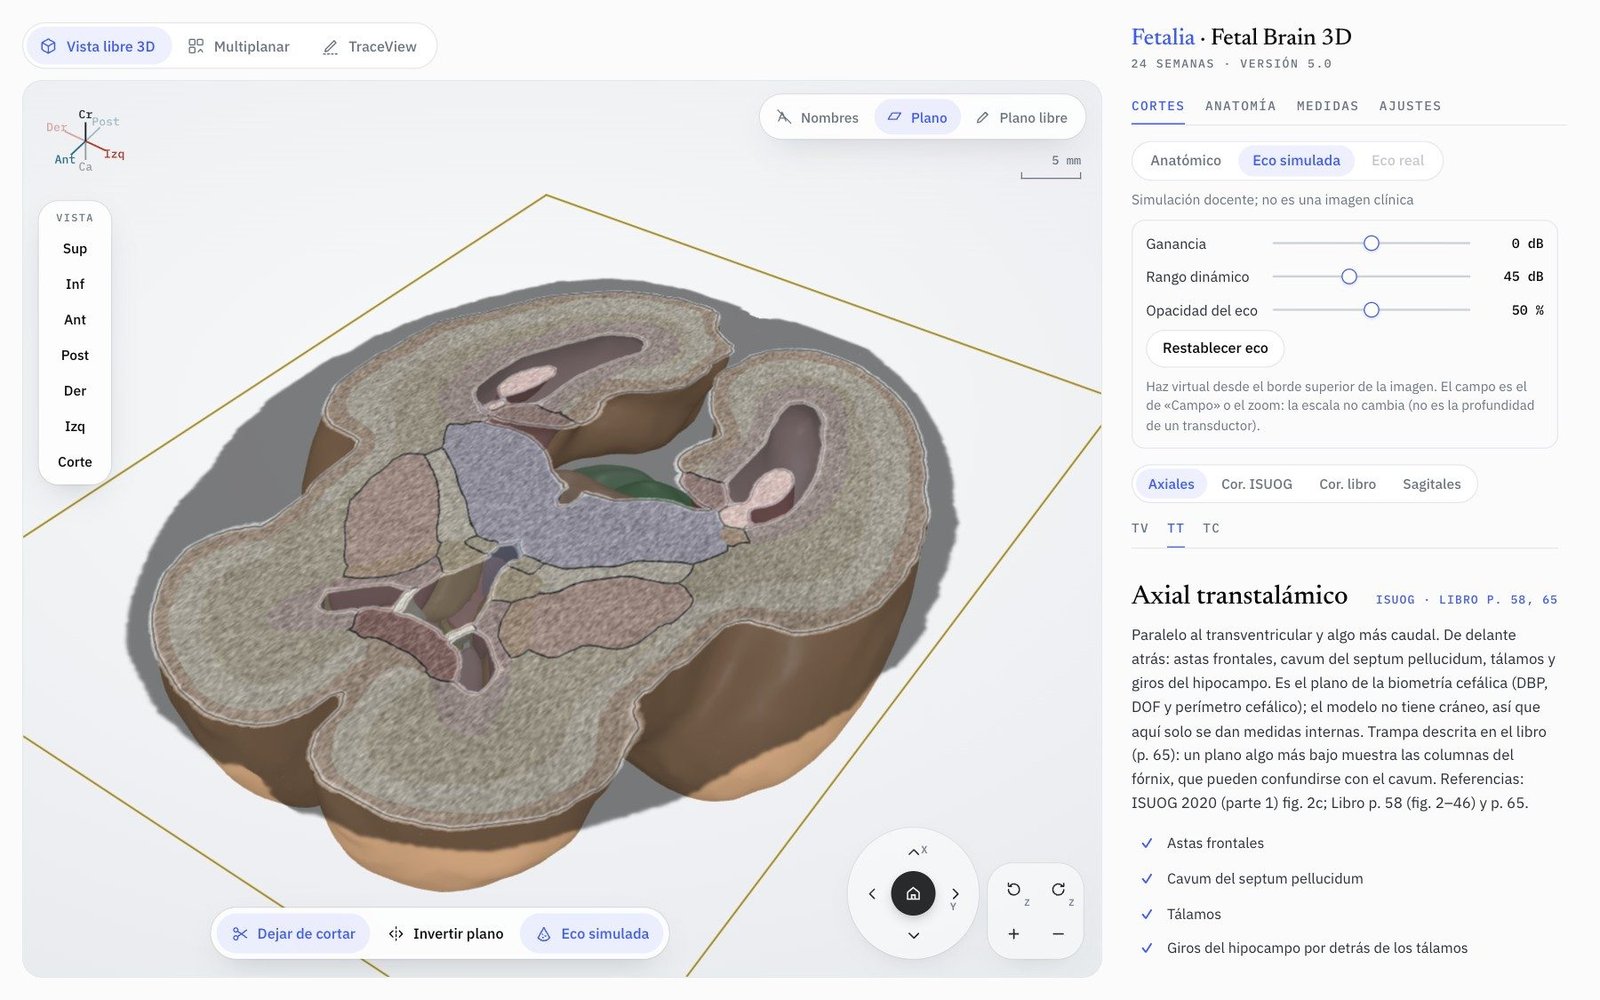Set view to Post
Viewport: 1600px width, 1000px height.
pyautogui.click(x=75, y=355)
